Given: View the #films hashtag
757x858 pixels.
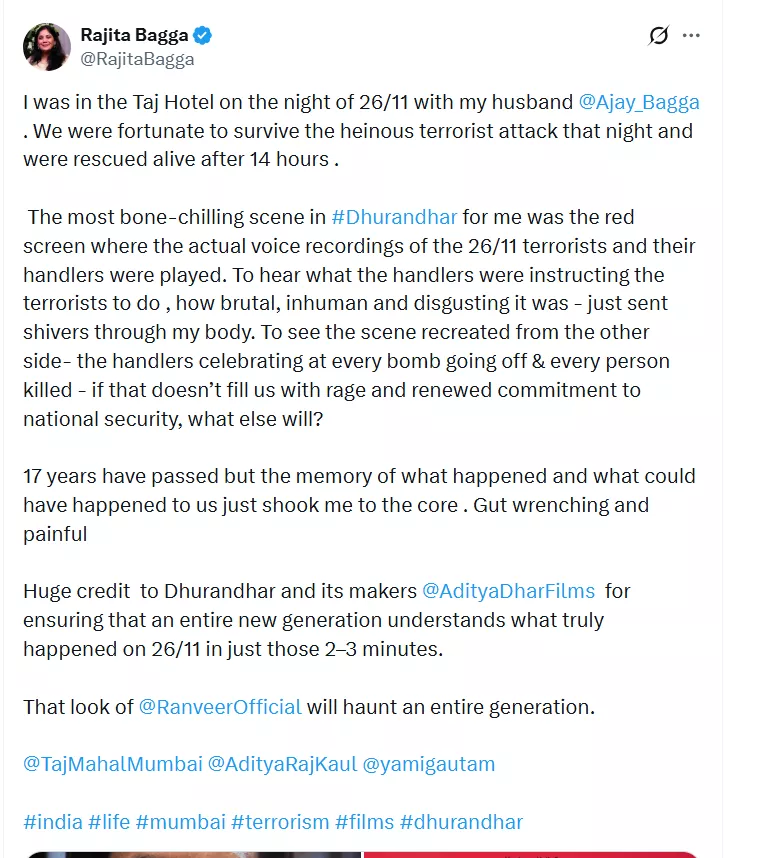Looking at the screenshot, I should pos(364,822).
